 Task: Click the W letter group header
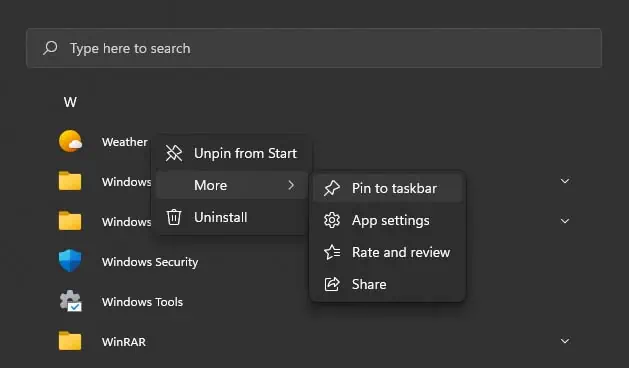point(70,102)
